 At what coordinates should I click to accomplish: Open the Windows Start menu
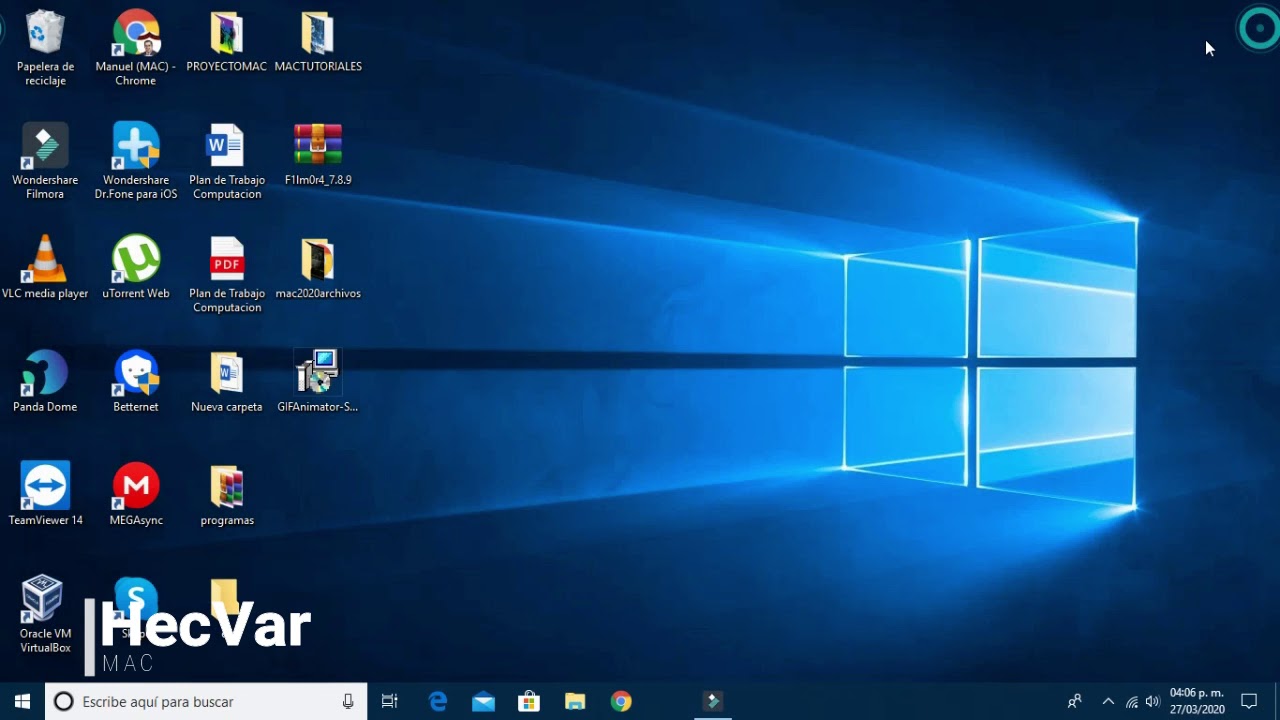pos(22,702)
